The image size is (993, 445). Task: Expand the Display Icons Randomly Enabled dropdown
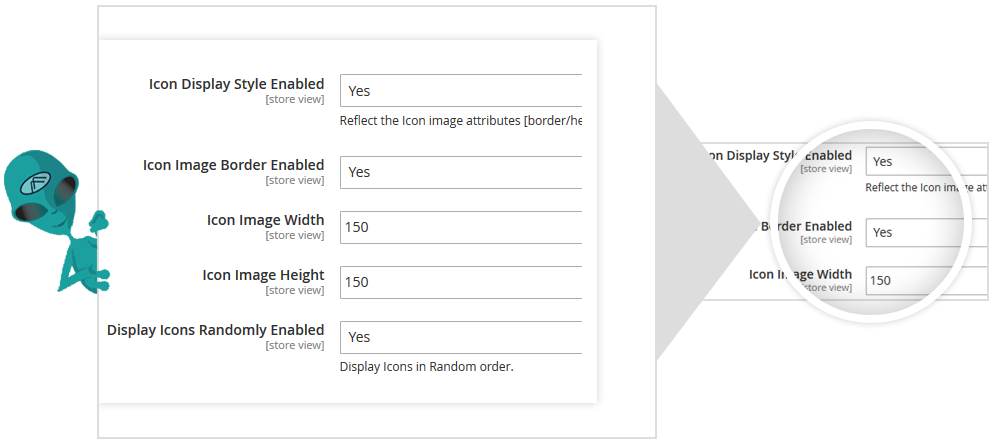[x=461, y=337]
